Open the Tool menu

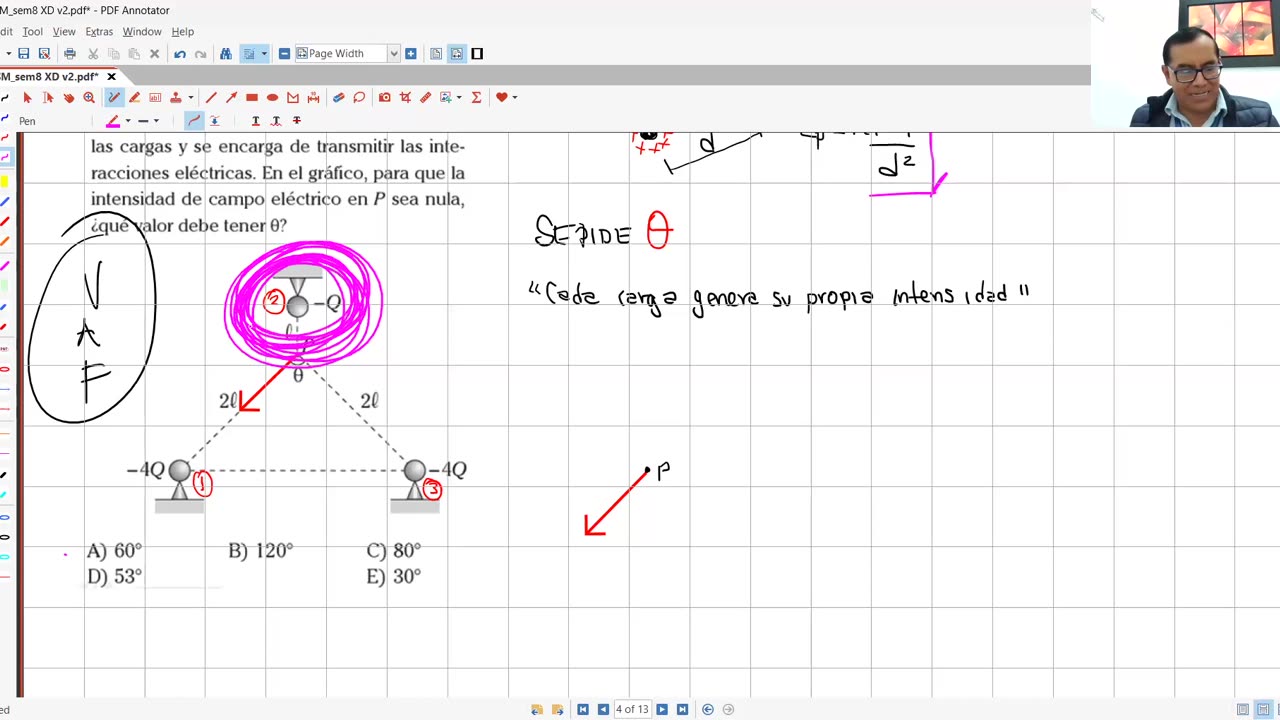coord(32,32)
